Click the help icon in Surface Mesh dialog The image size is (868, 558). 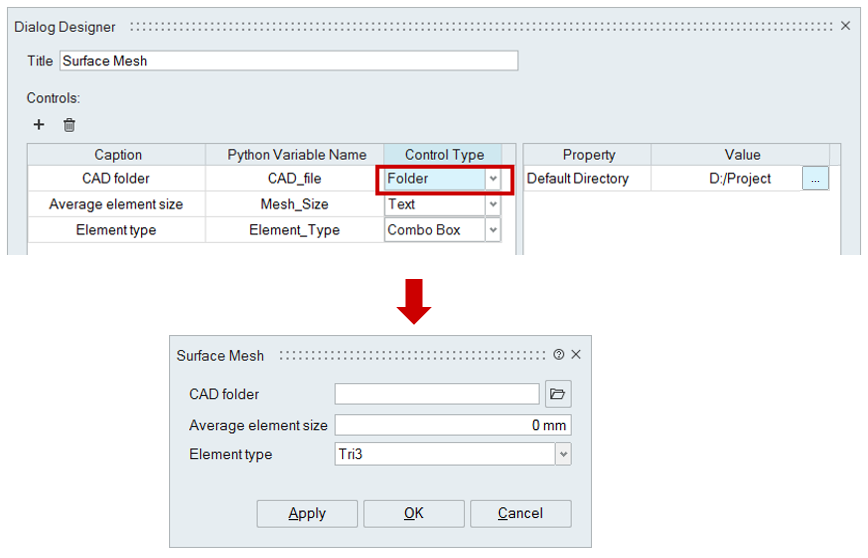558,355
